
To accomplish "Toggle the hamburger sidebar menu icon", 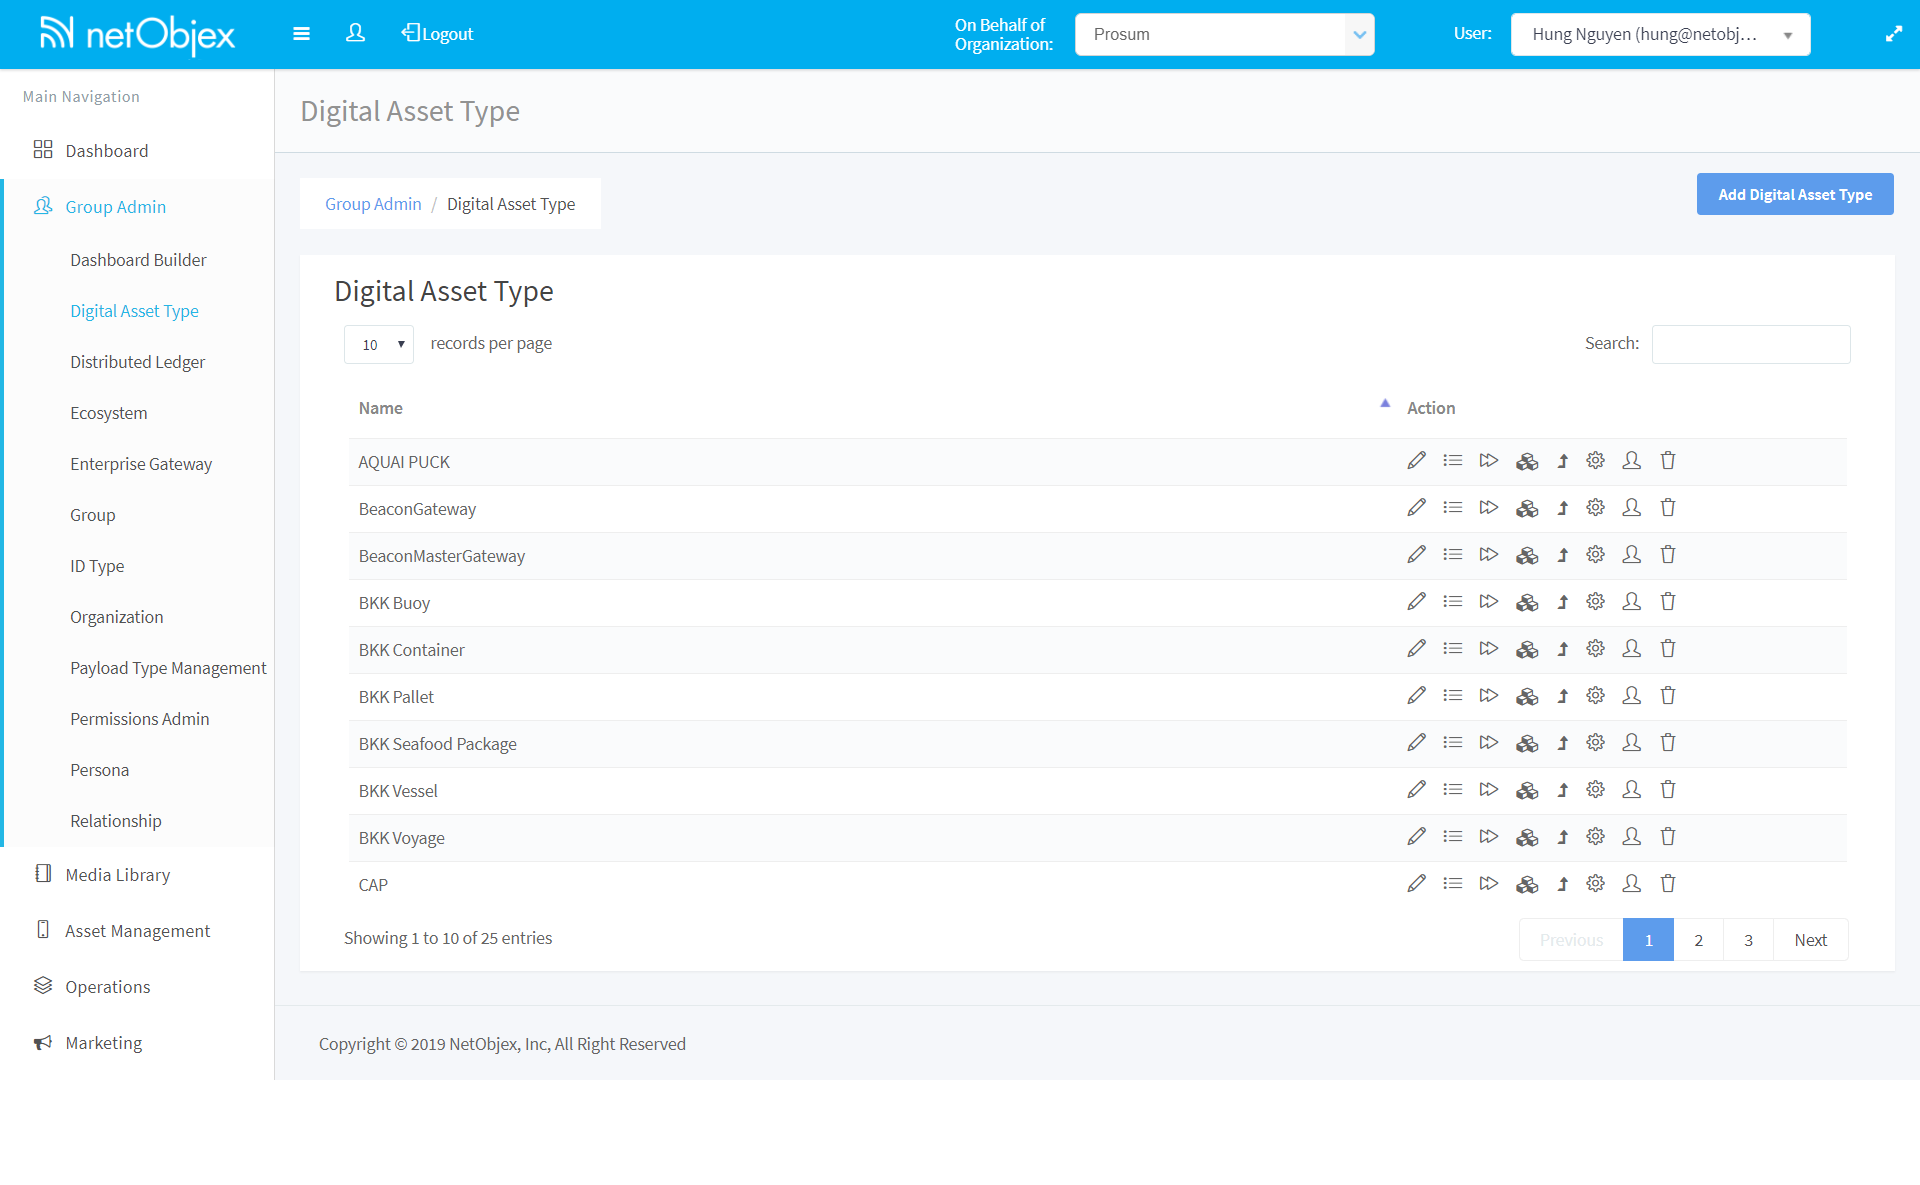I will (x=301, y=34).
